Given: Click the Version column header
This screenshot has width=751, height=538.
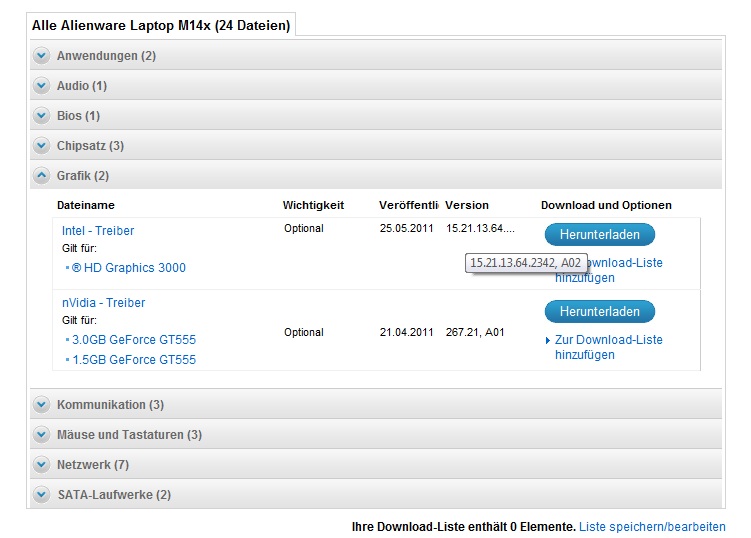Looking at the screenshot, I should 467,205.
